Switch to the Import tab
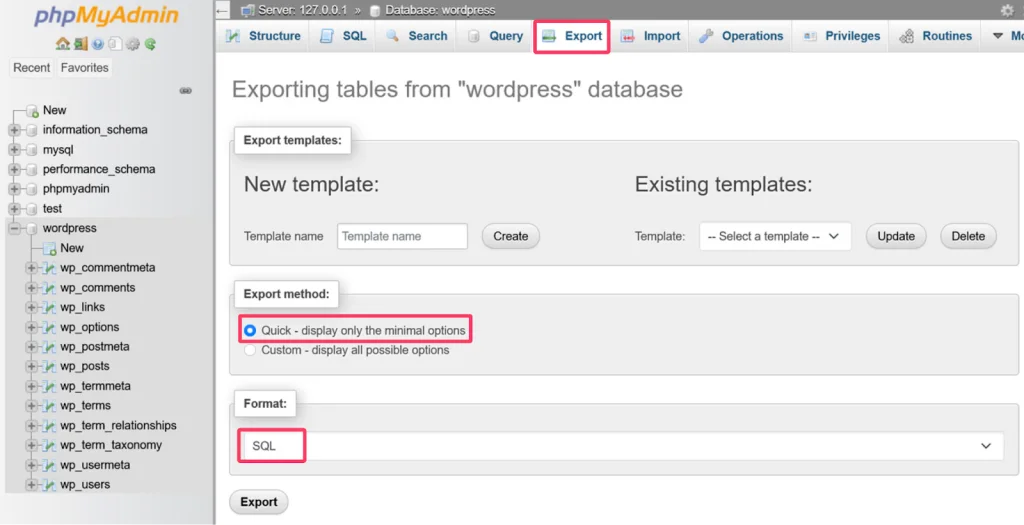This screenshot has height=525, width=1024. [x=650, y=36]
